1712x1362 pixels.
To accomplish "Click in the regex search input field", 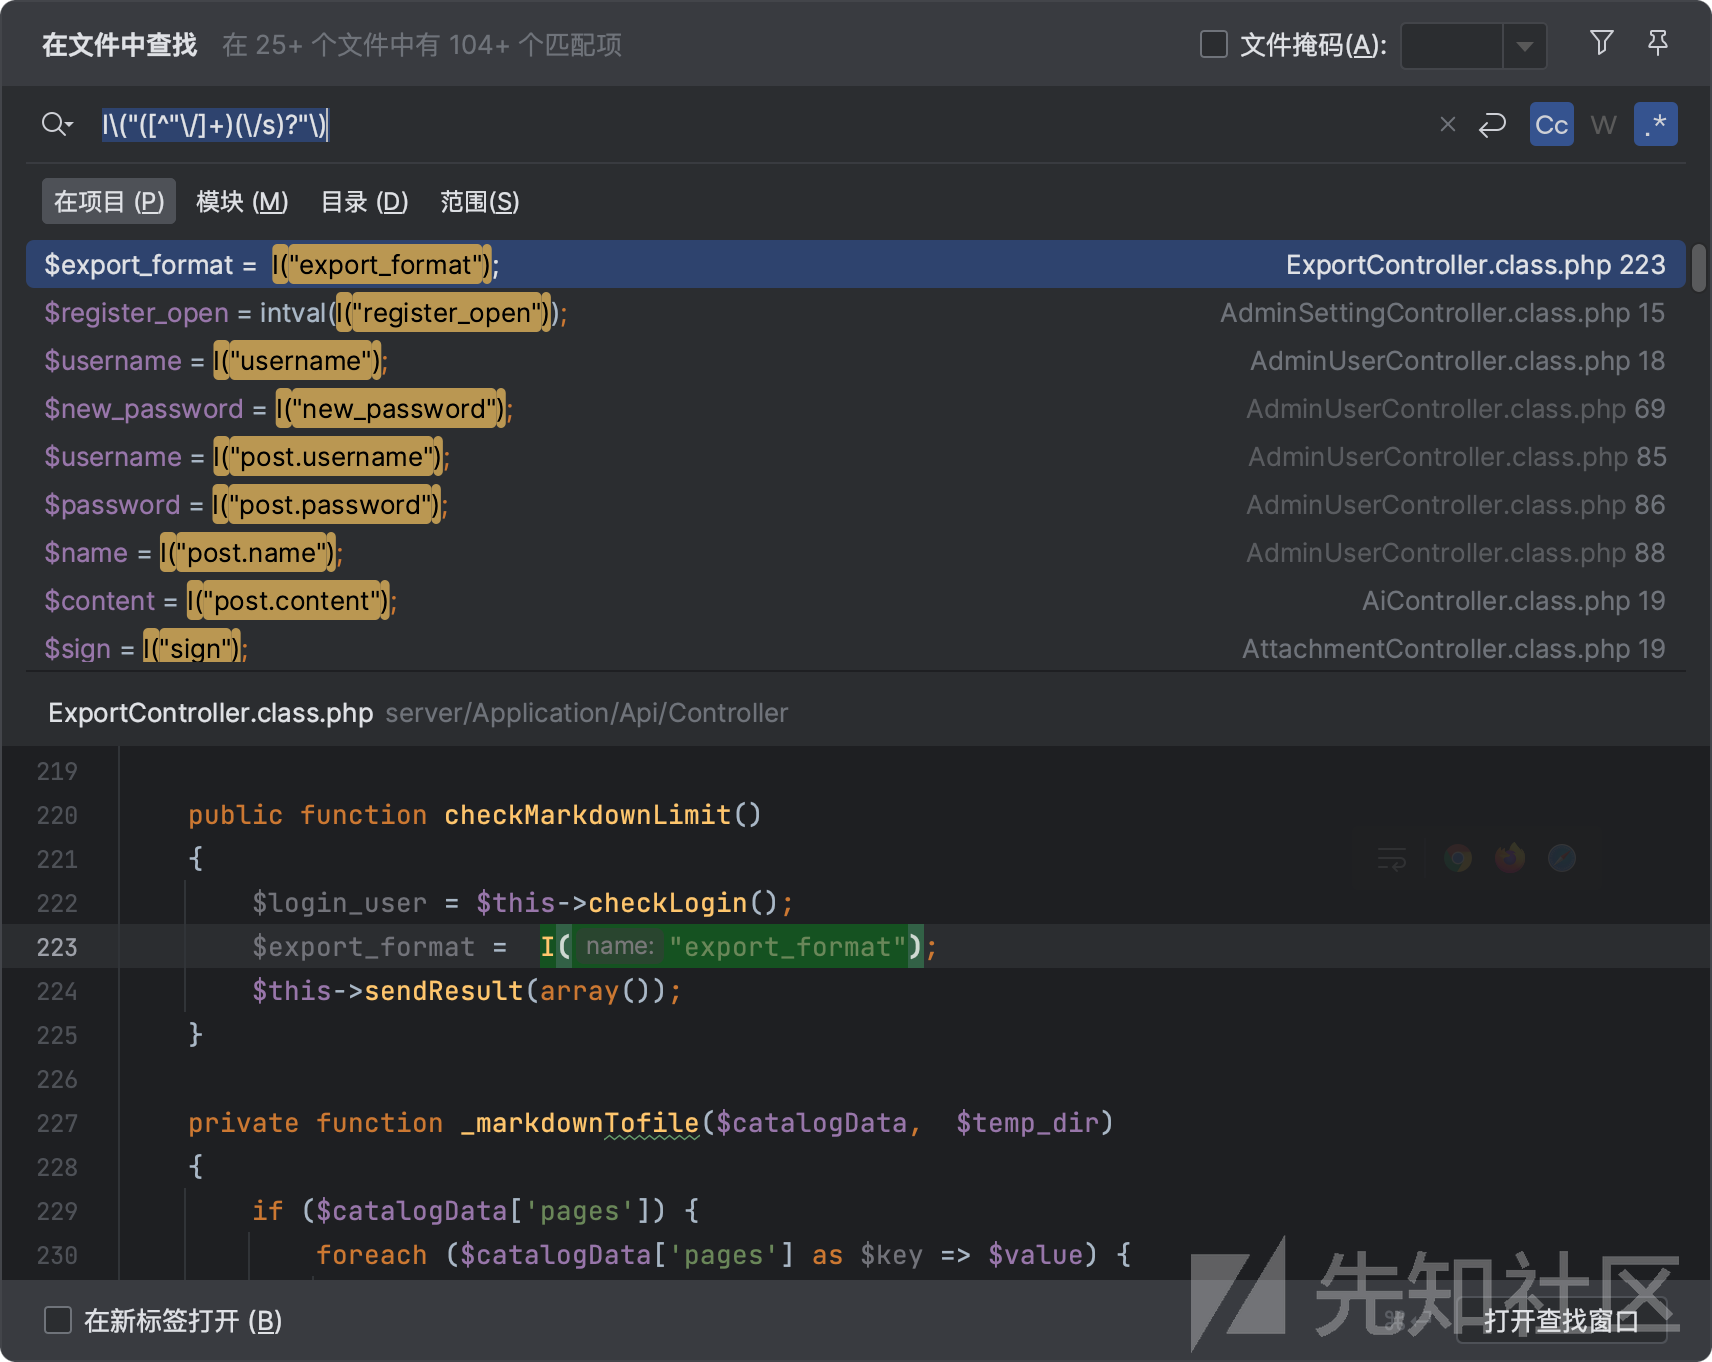I will pos(760,124).
